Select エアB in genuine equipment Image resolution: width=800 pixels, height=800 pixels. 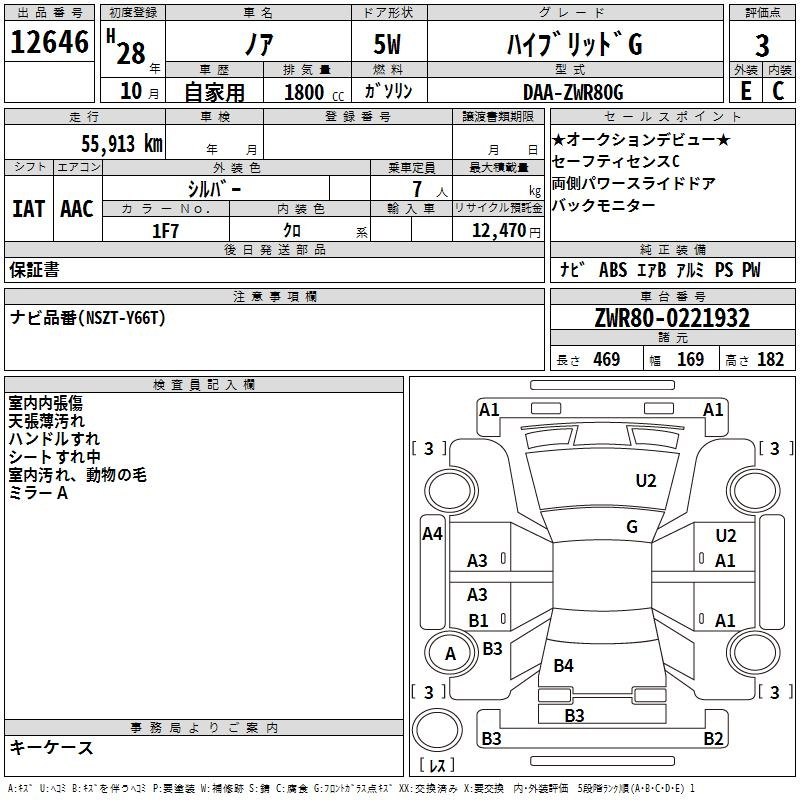(652, 269)
